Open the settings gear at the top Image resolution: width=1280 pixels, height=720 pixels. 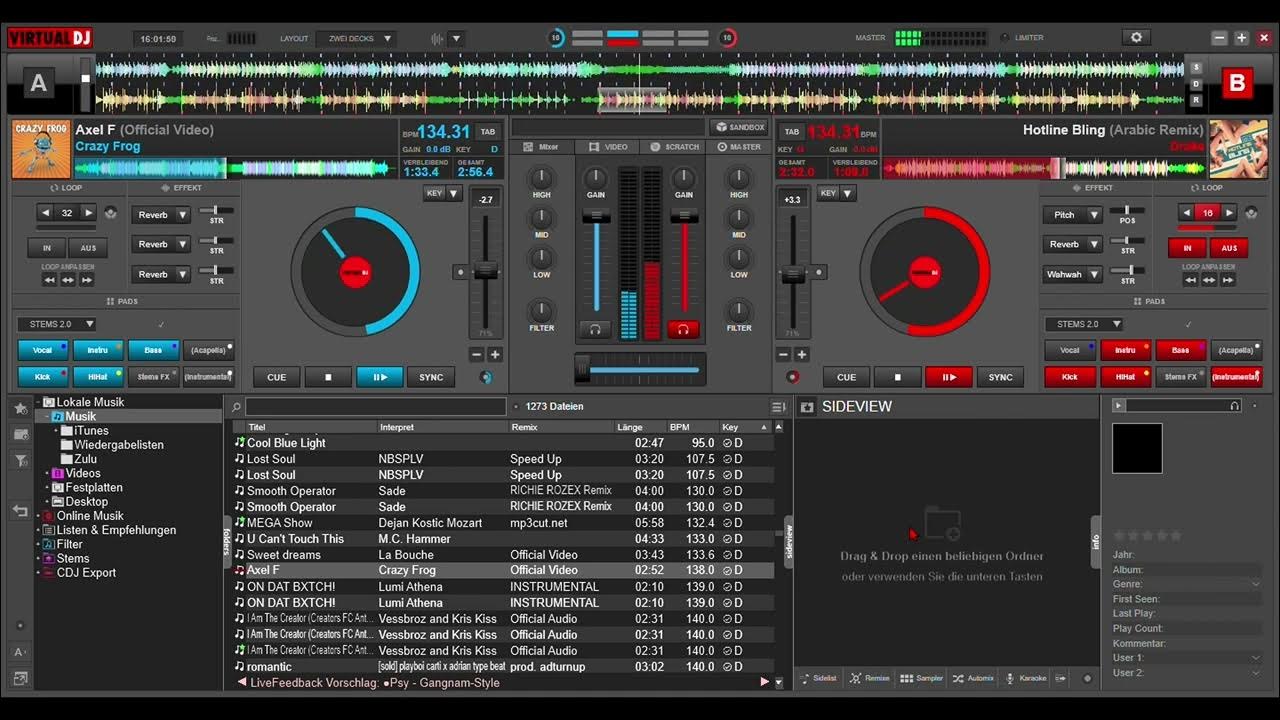[1136, 38]
